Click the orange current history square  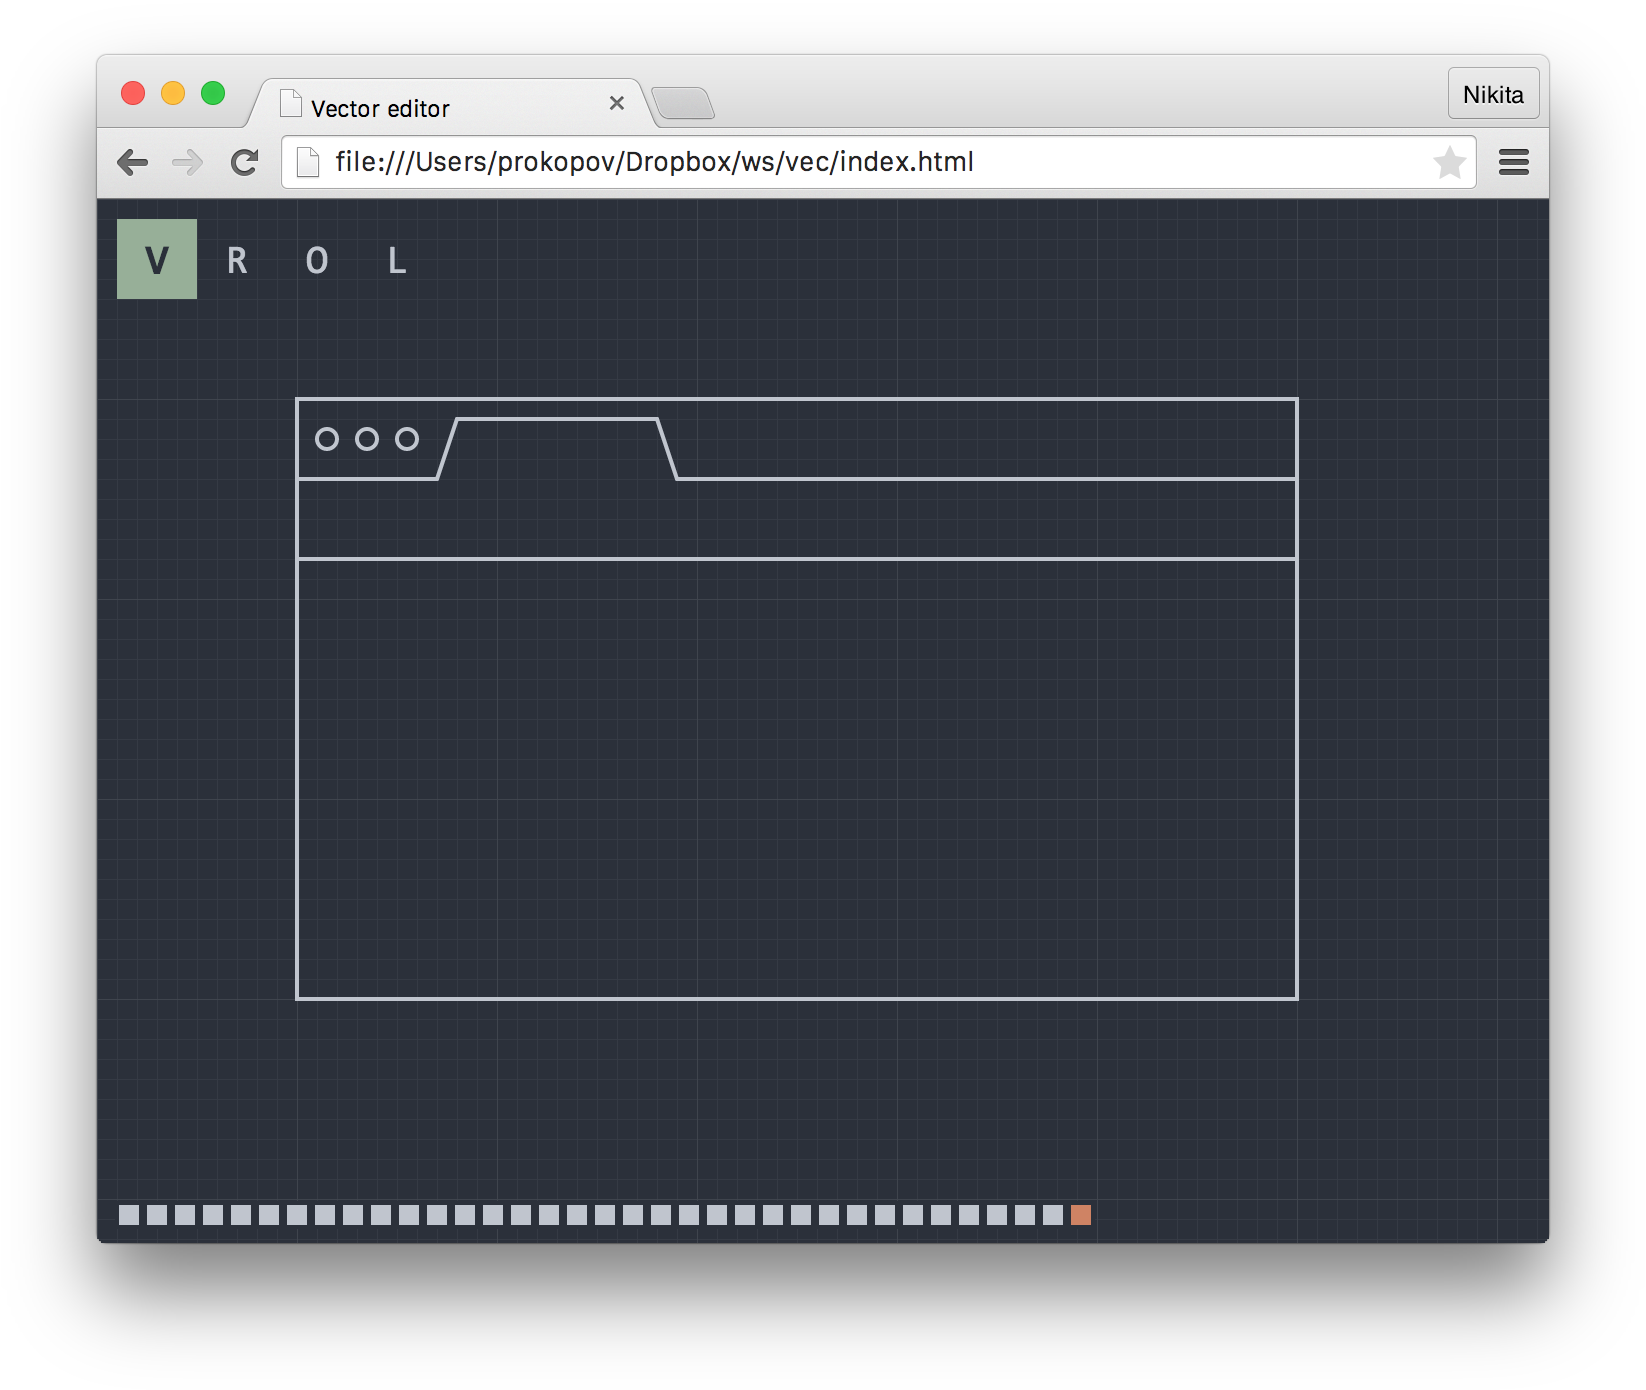click(1081, 1214)
